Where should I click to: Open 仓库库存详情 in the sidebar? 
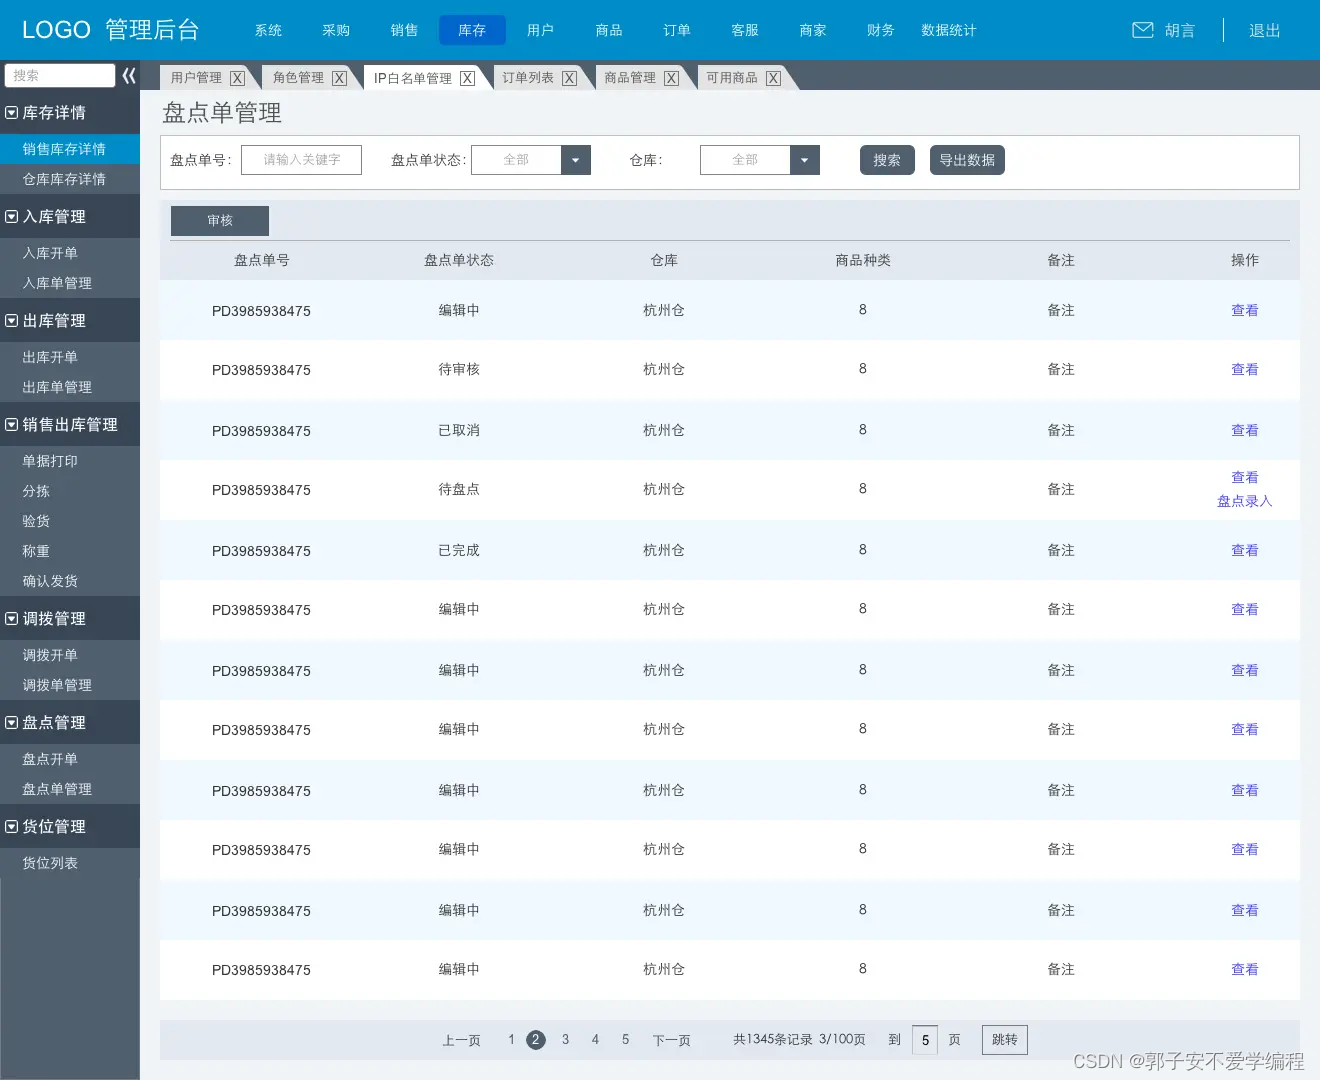point(70,179)
